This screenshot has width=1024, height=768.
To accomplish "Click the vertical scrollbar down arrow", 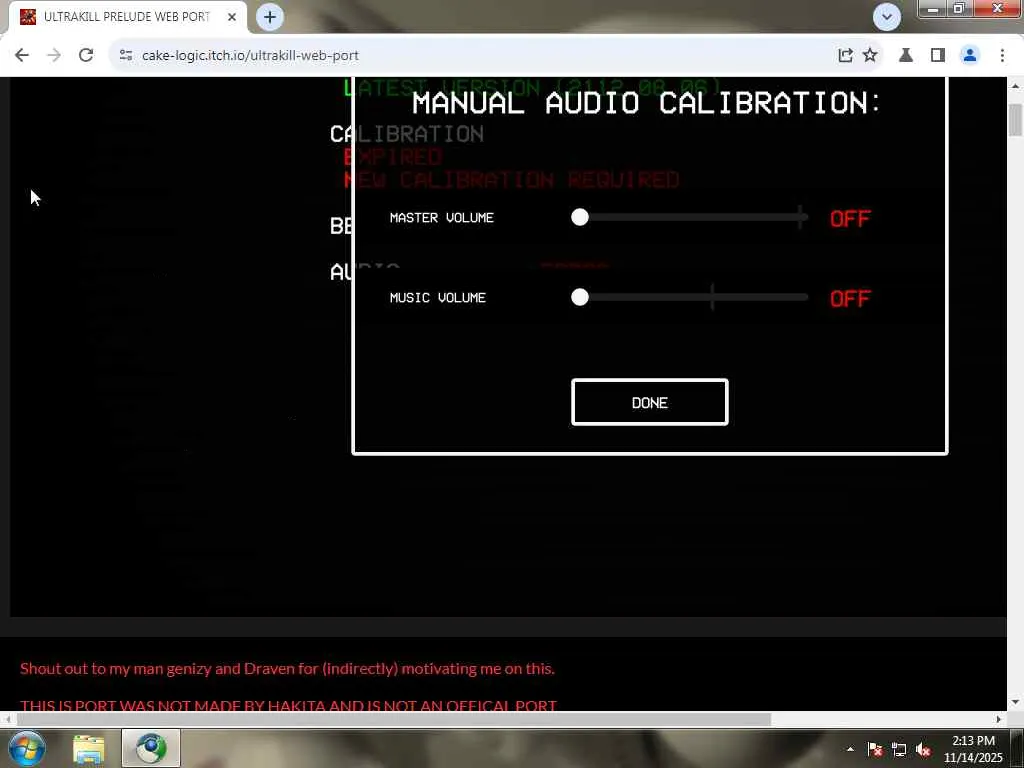I will [1015, 702].
